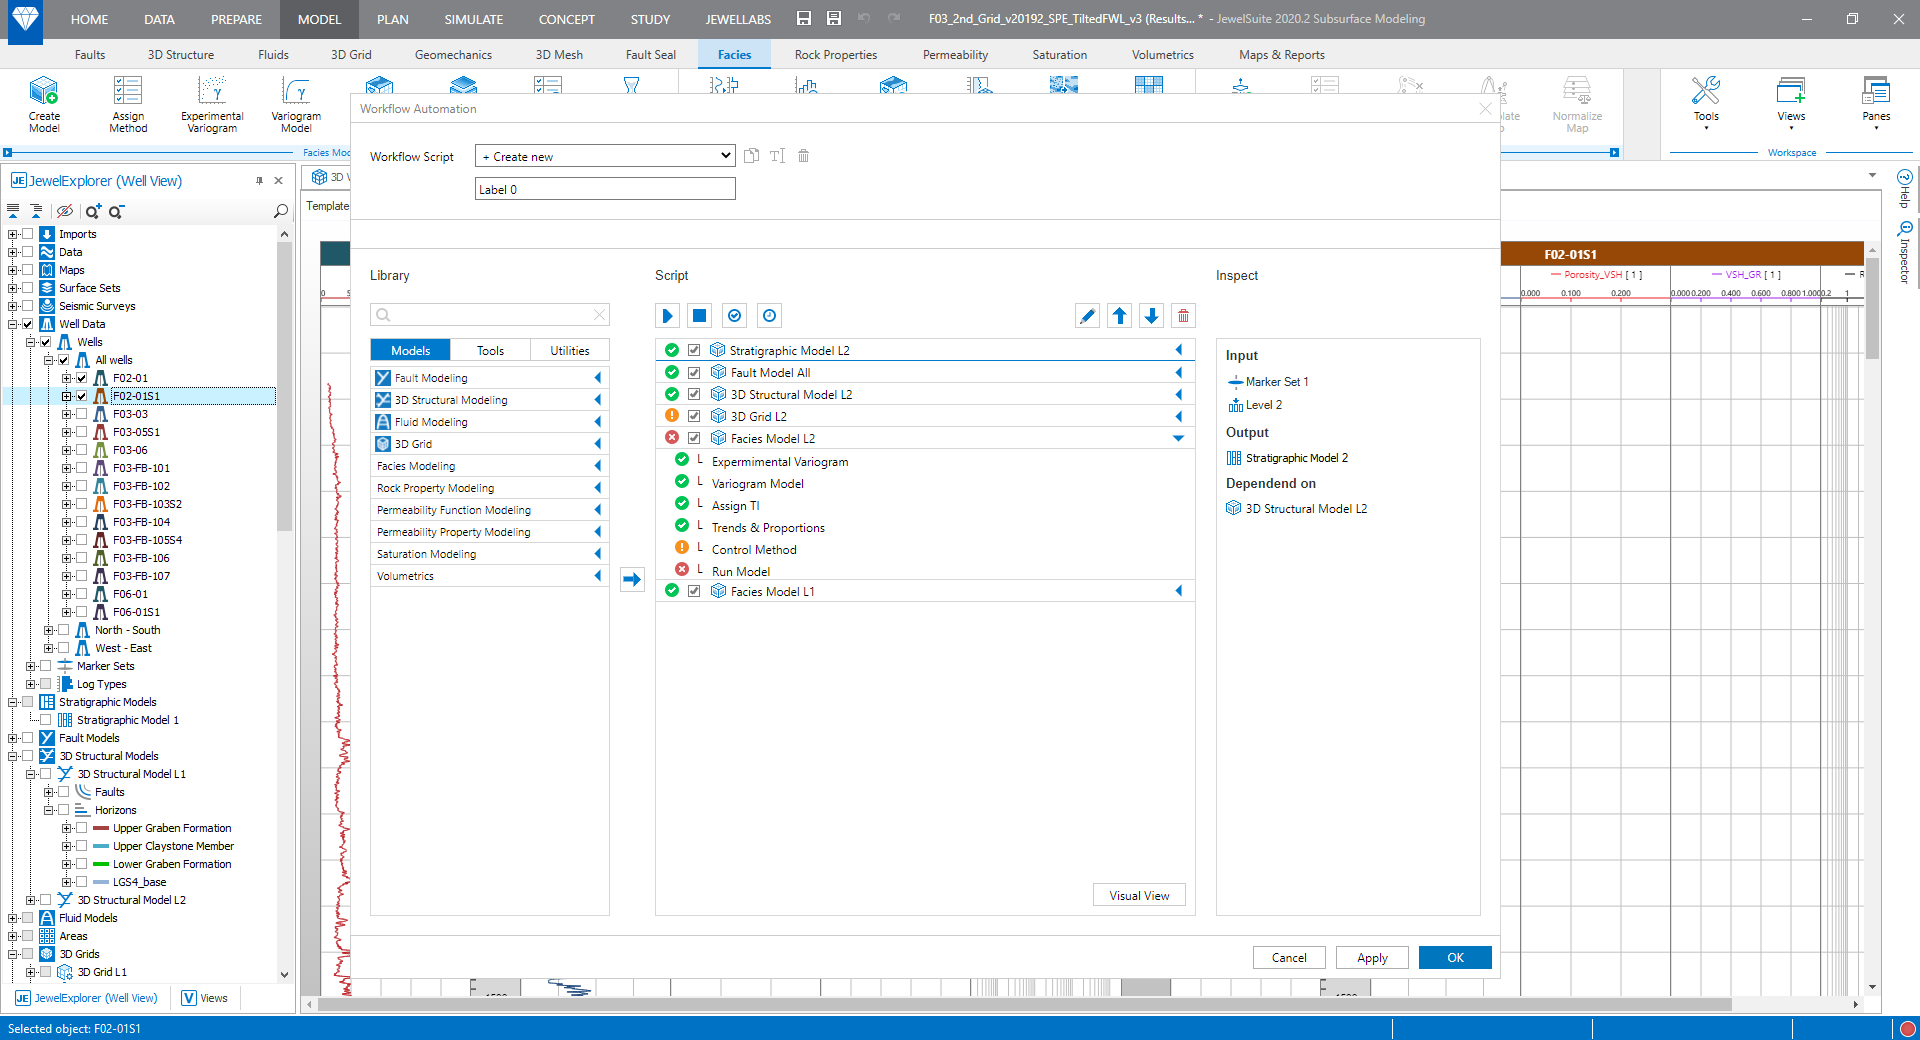Click the Upper Graben Formation red color line
The height and width of the screenshot is (1040, 1920).
(x=101, y=828)
